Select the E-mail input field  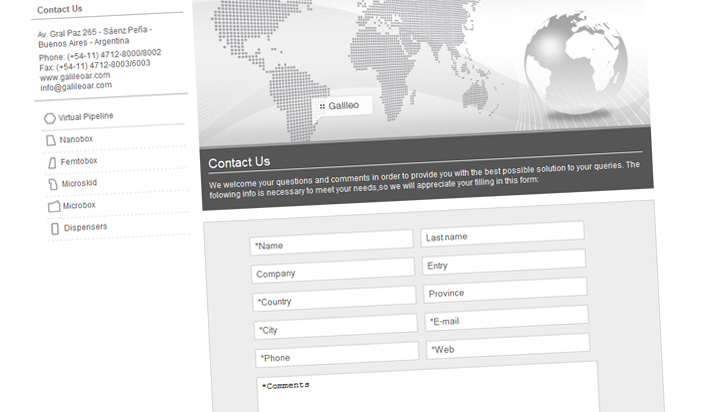click(507, 319)
